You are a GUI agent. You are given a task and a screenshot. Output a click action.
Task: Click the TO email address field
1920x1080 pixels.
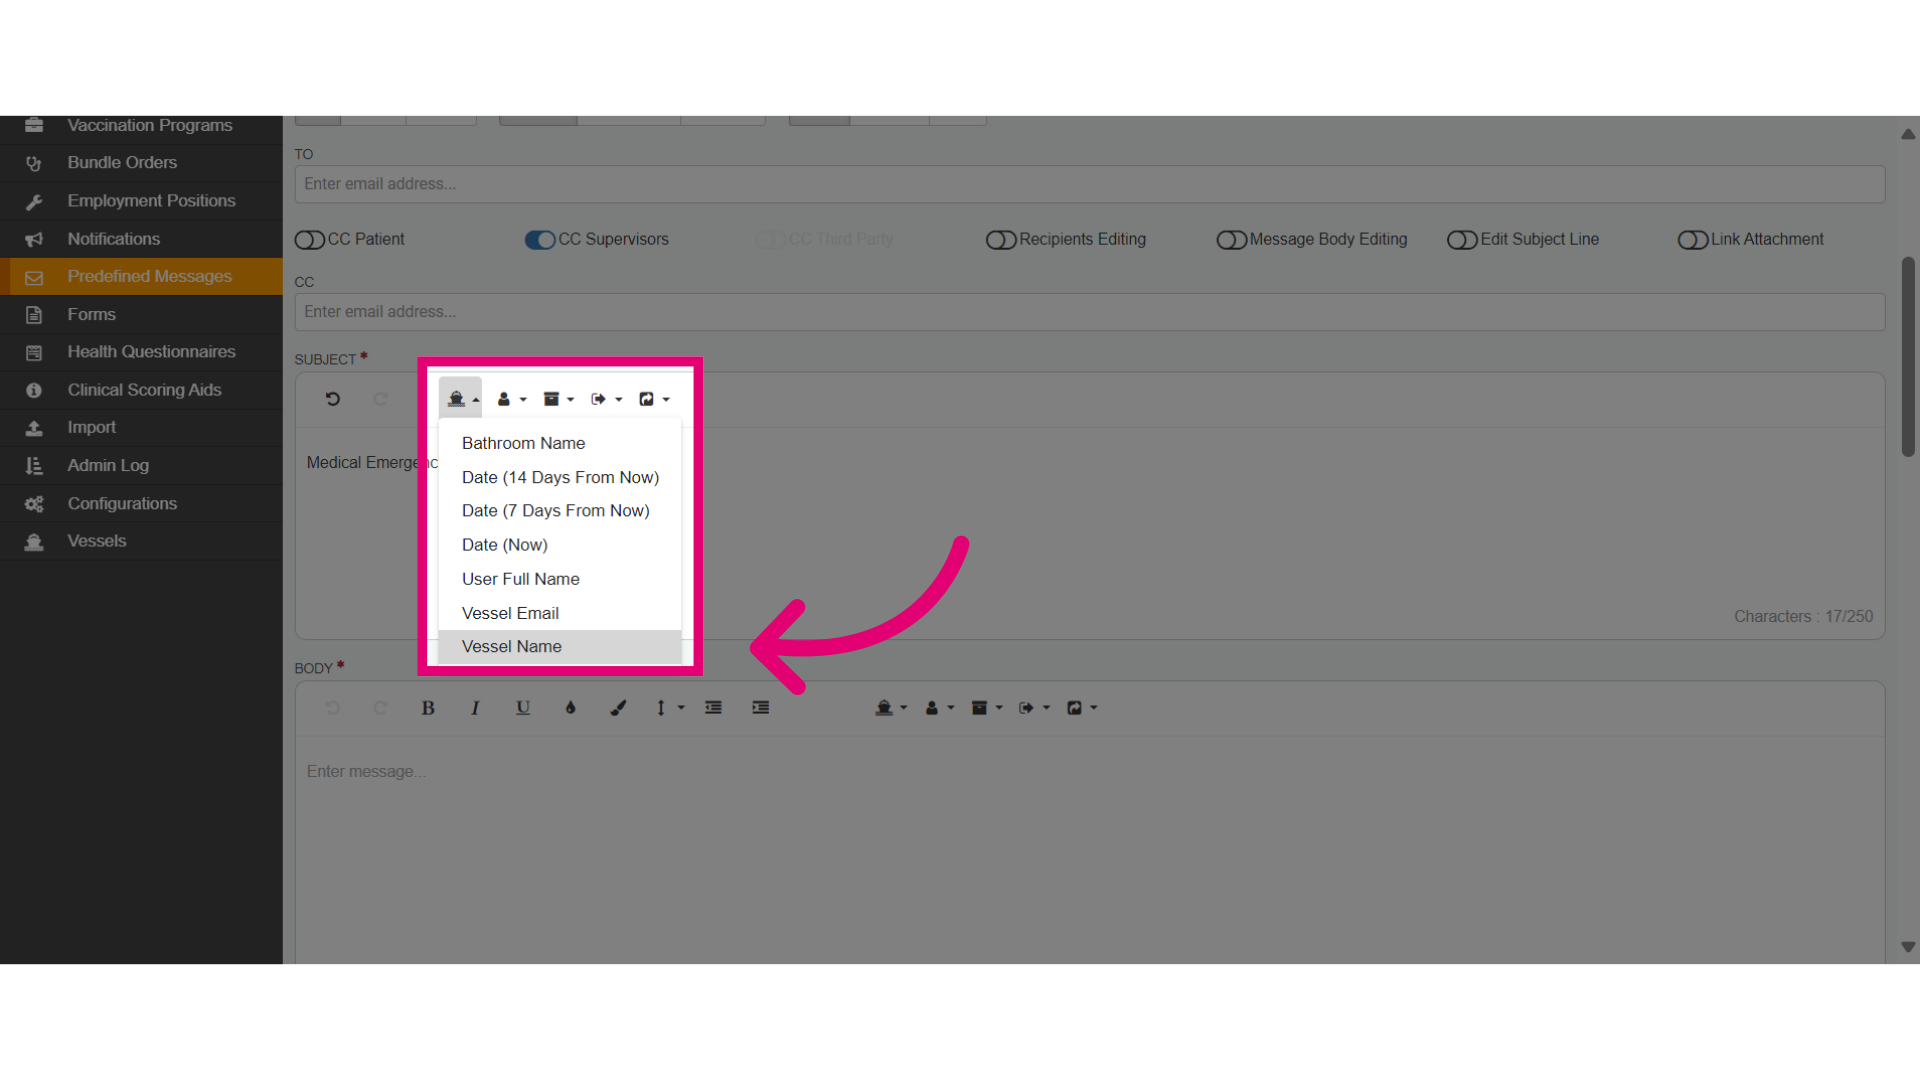[1090, 184]
